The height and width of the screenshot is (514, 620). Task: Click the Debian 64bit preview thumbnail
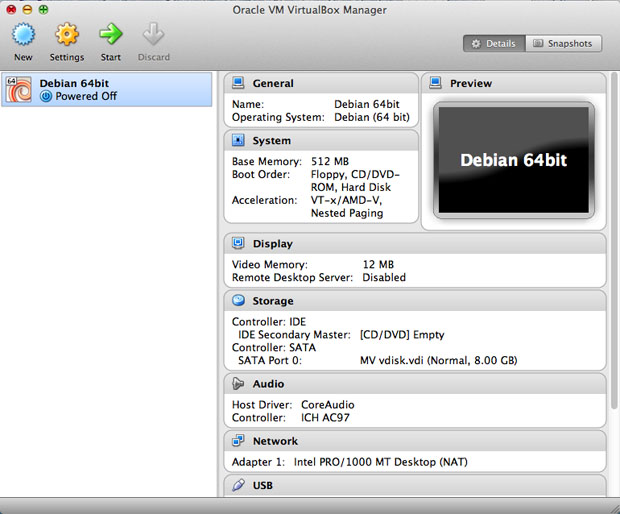pos(514,160)
